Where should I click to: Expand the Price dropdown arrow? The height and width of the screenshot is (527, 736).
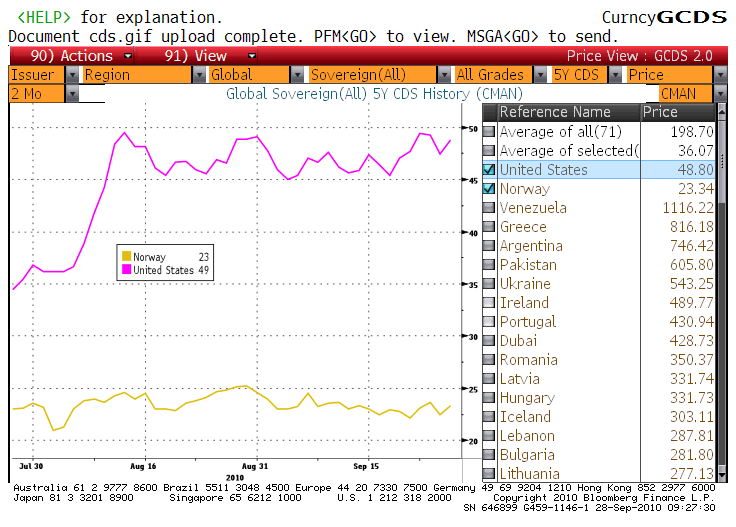point(720,75)
